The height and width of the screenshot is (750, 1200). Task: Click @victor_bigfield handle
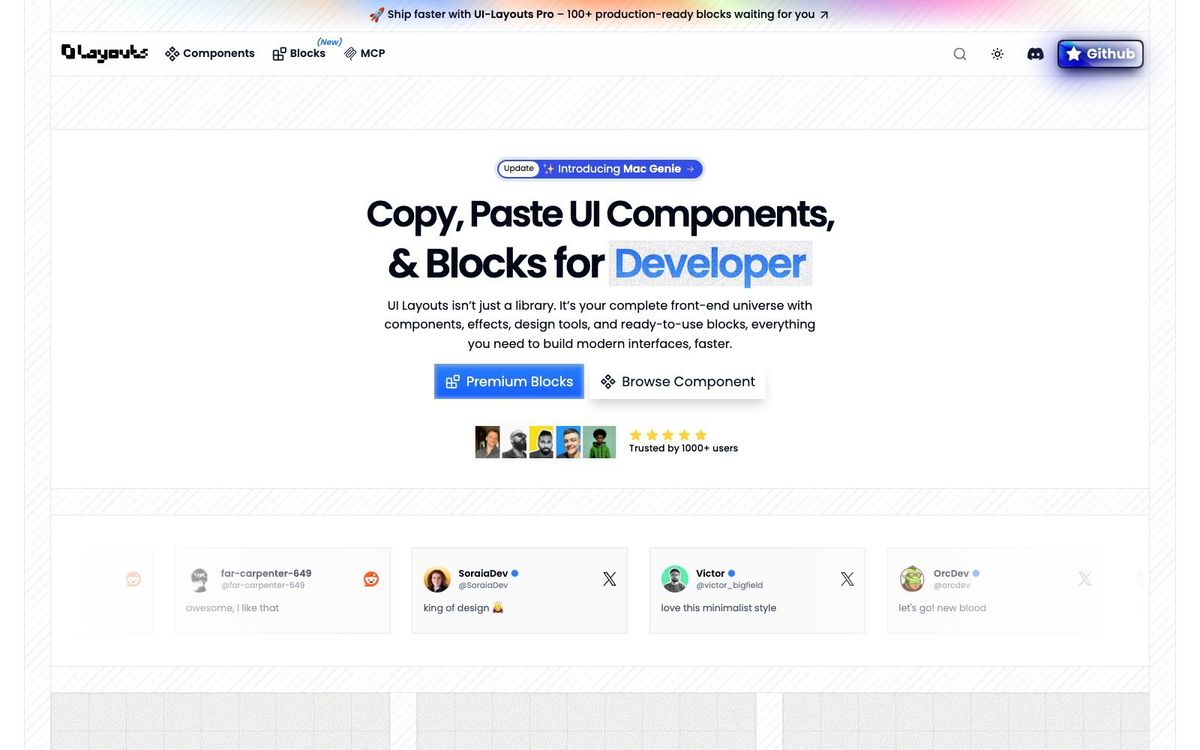[729, 585]
